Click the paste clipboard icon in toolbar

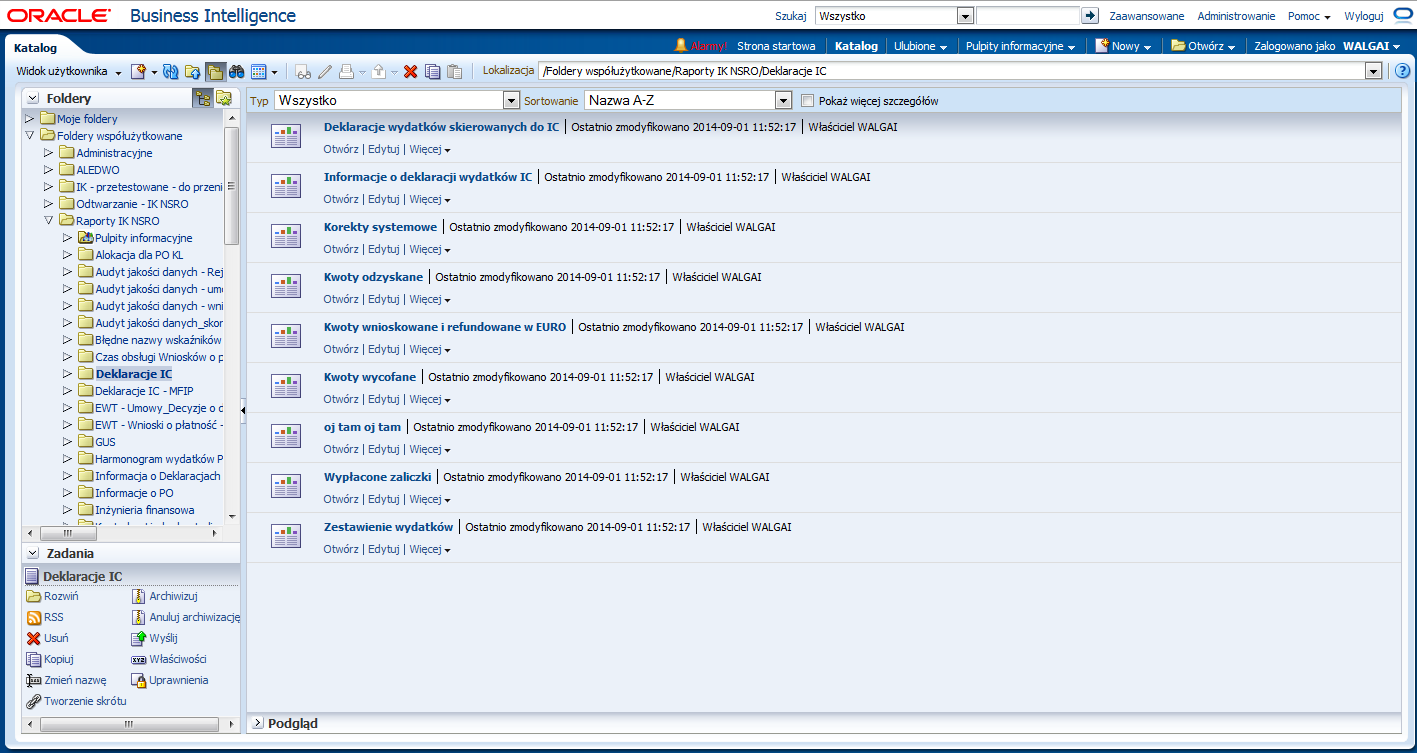[x=454, y=71]
